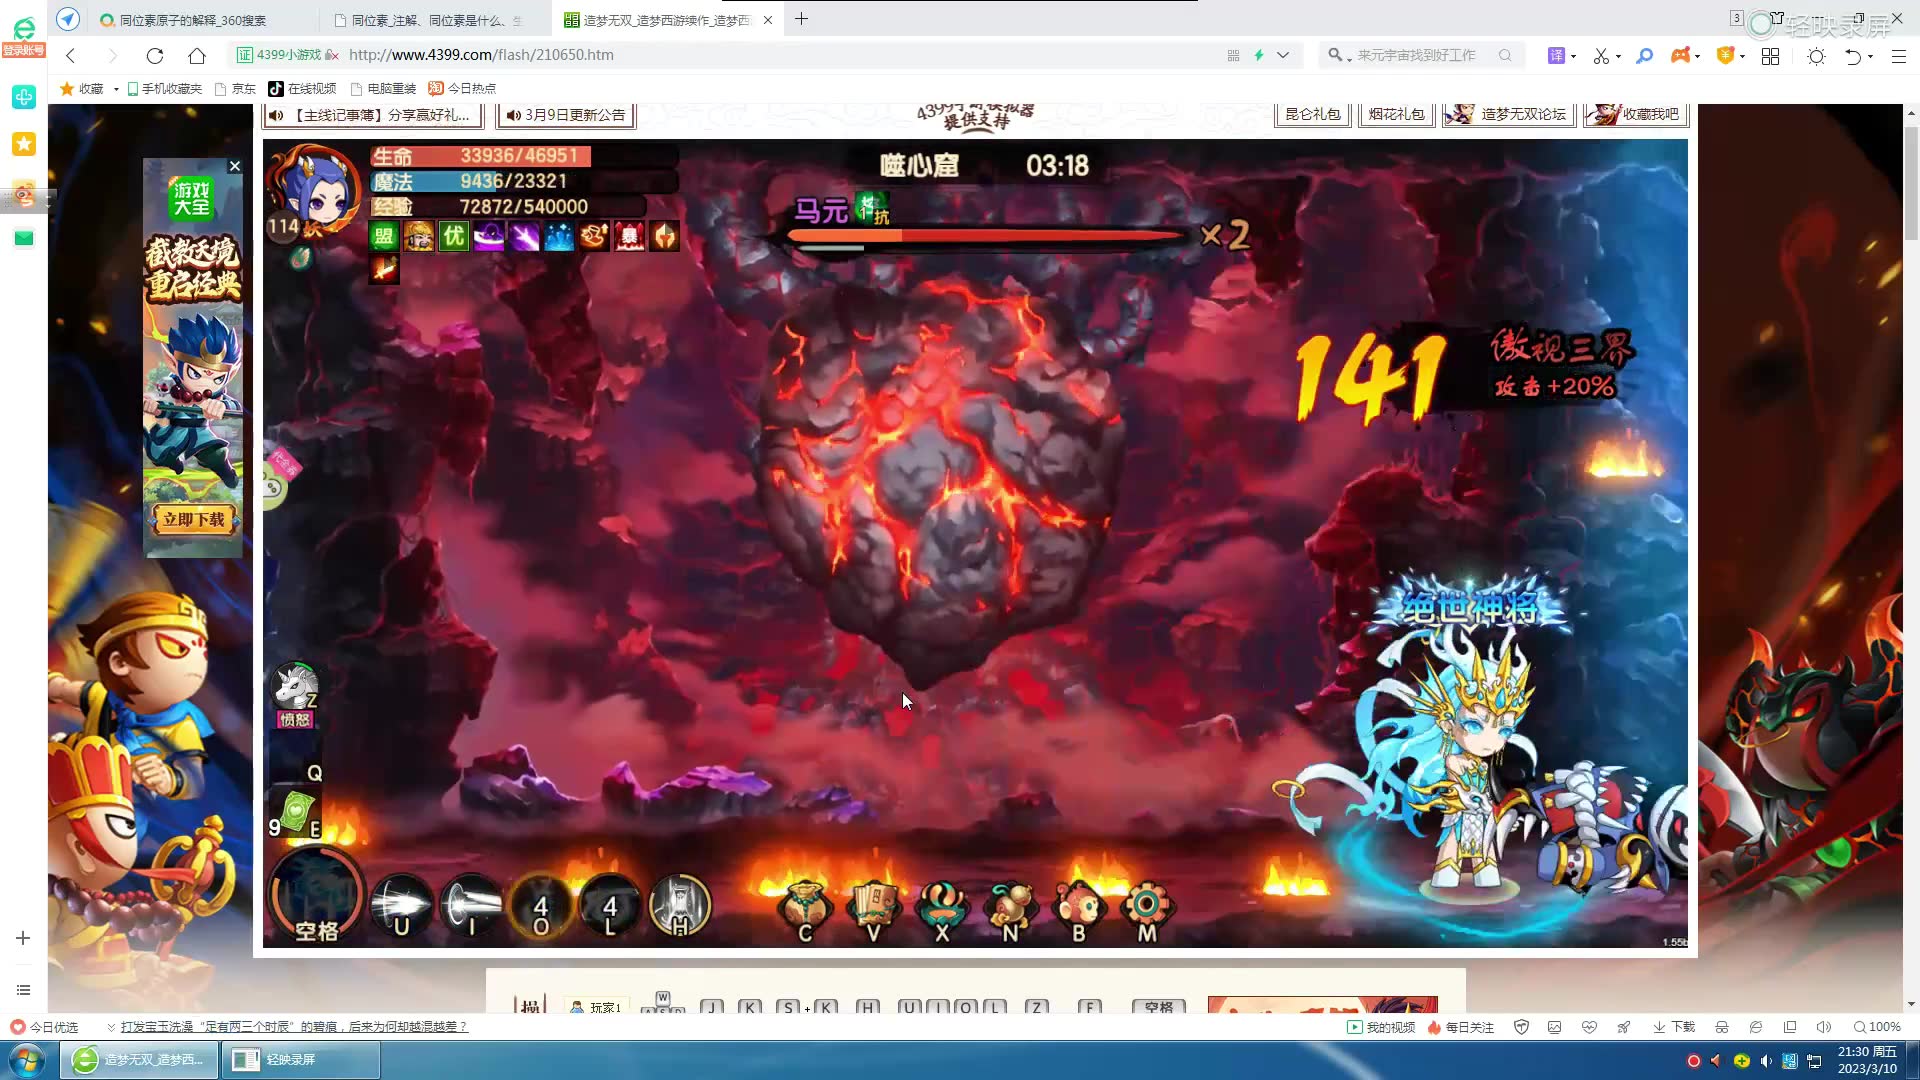Click the O skill on cooldown
The image size is (1920, 1080).
click(540, 906)
